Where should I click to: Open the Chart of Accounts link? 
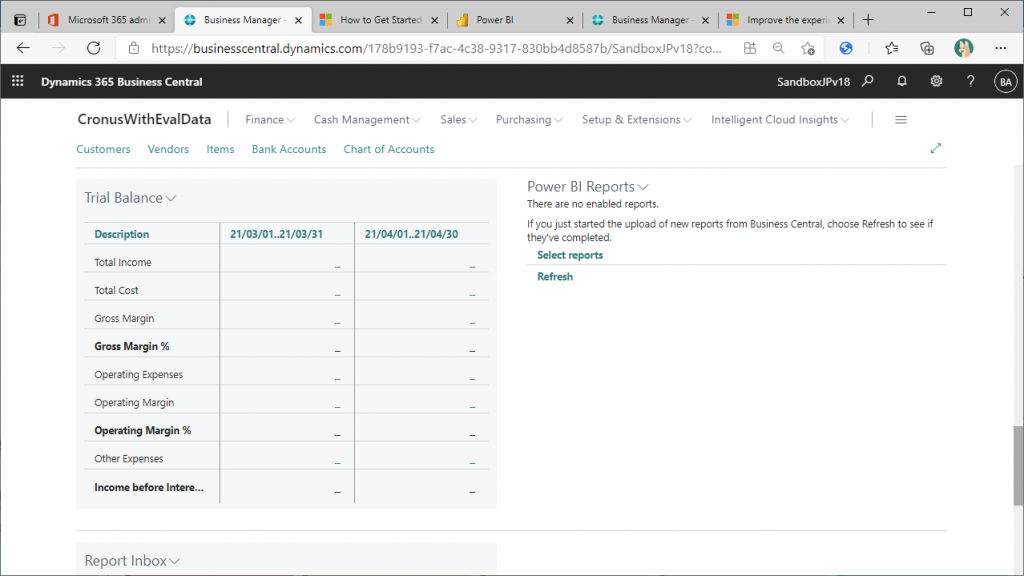pyautogui.click(x=389, y=149)
